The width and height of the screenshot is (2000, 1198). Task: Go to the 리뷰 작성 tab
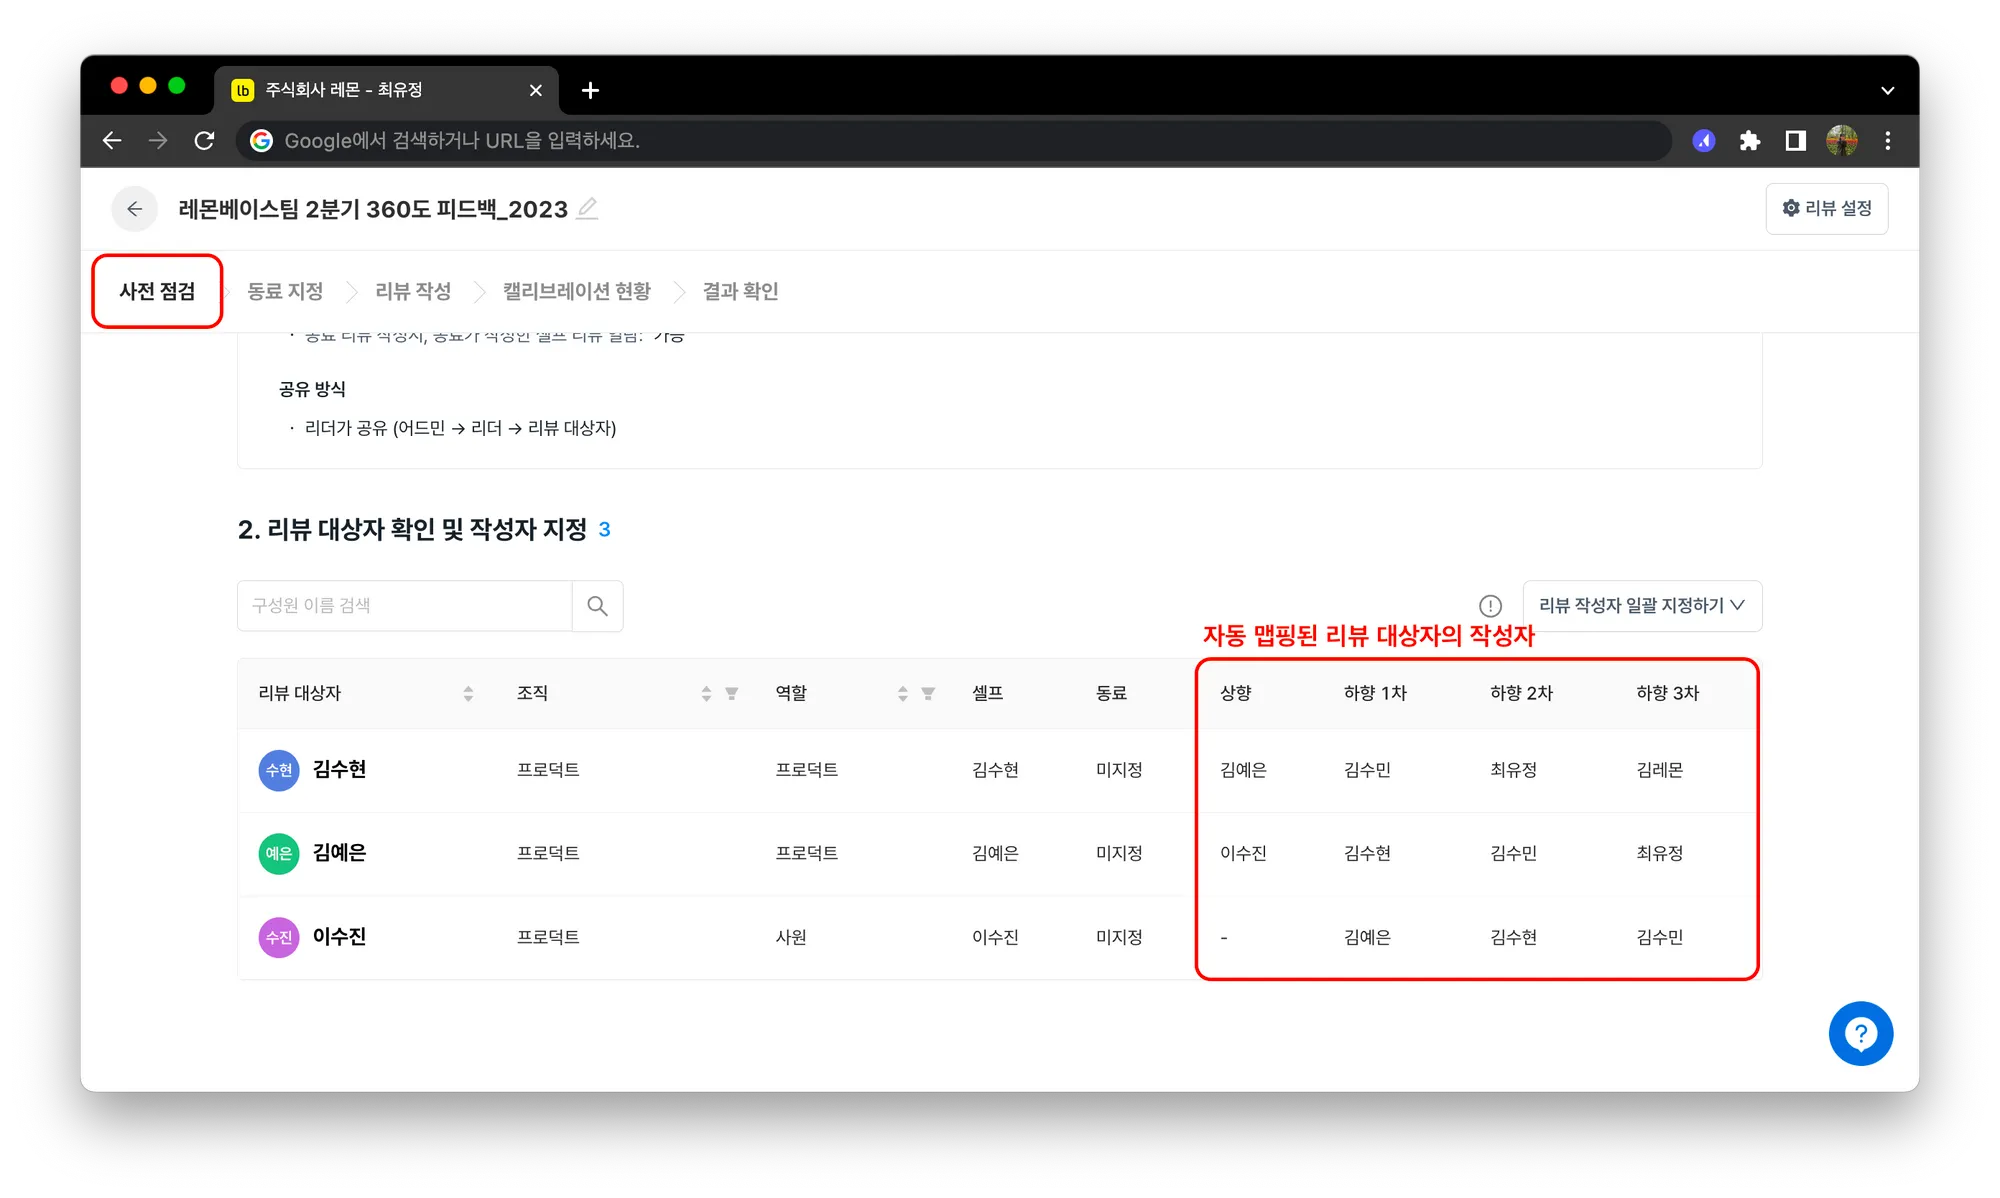[x=413, y=291]
